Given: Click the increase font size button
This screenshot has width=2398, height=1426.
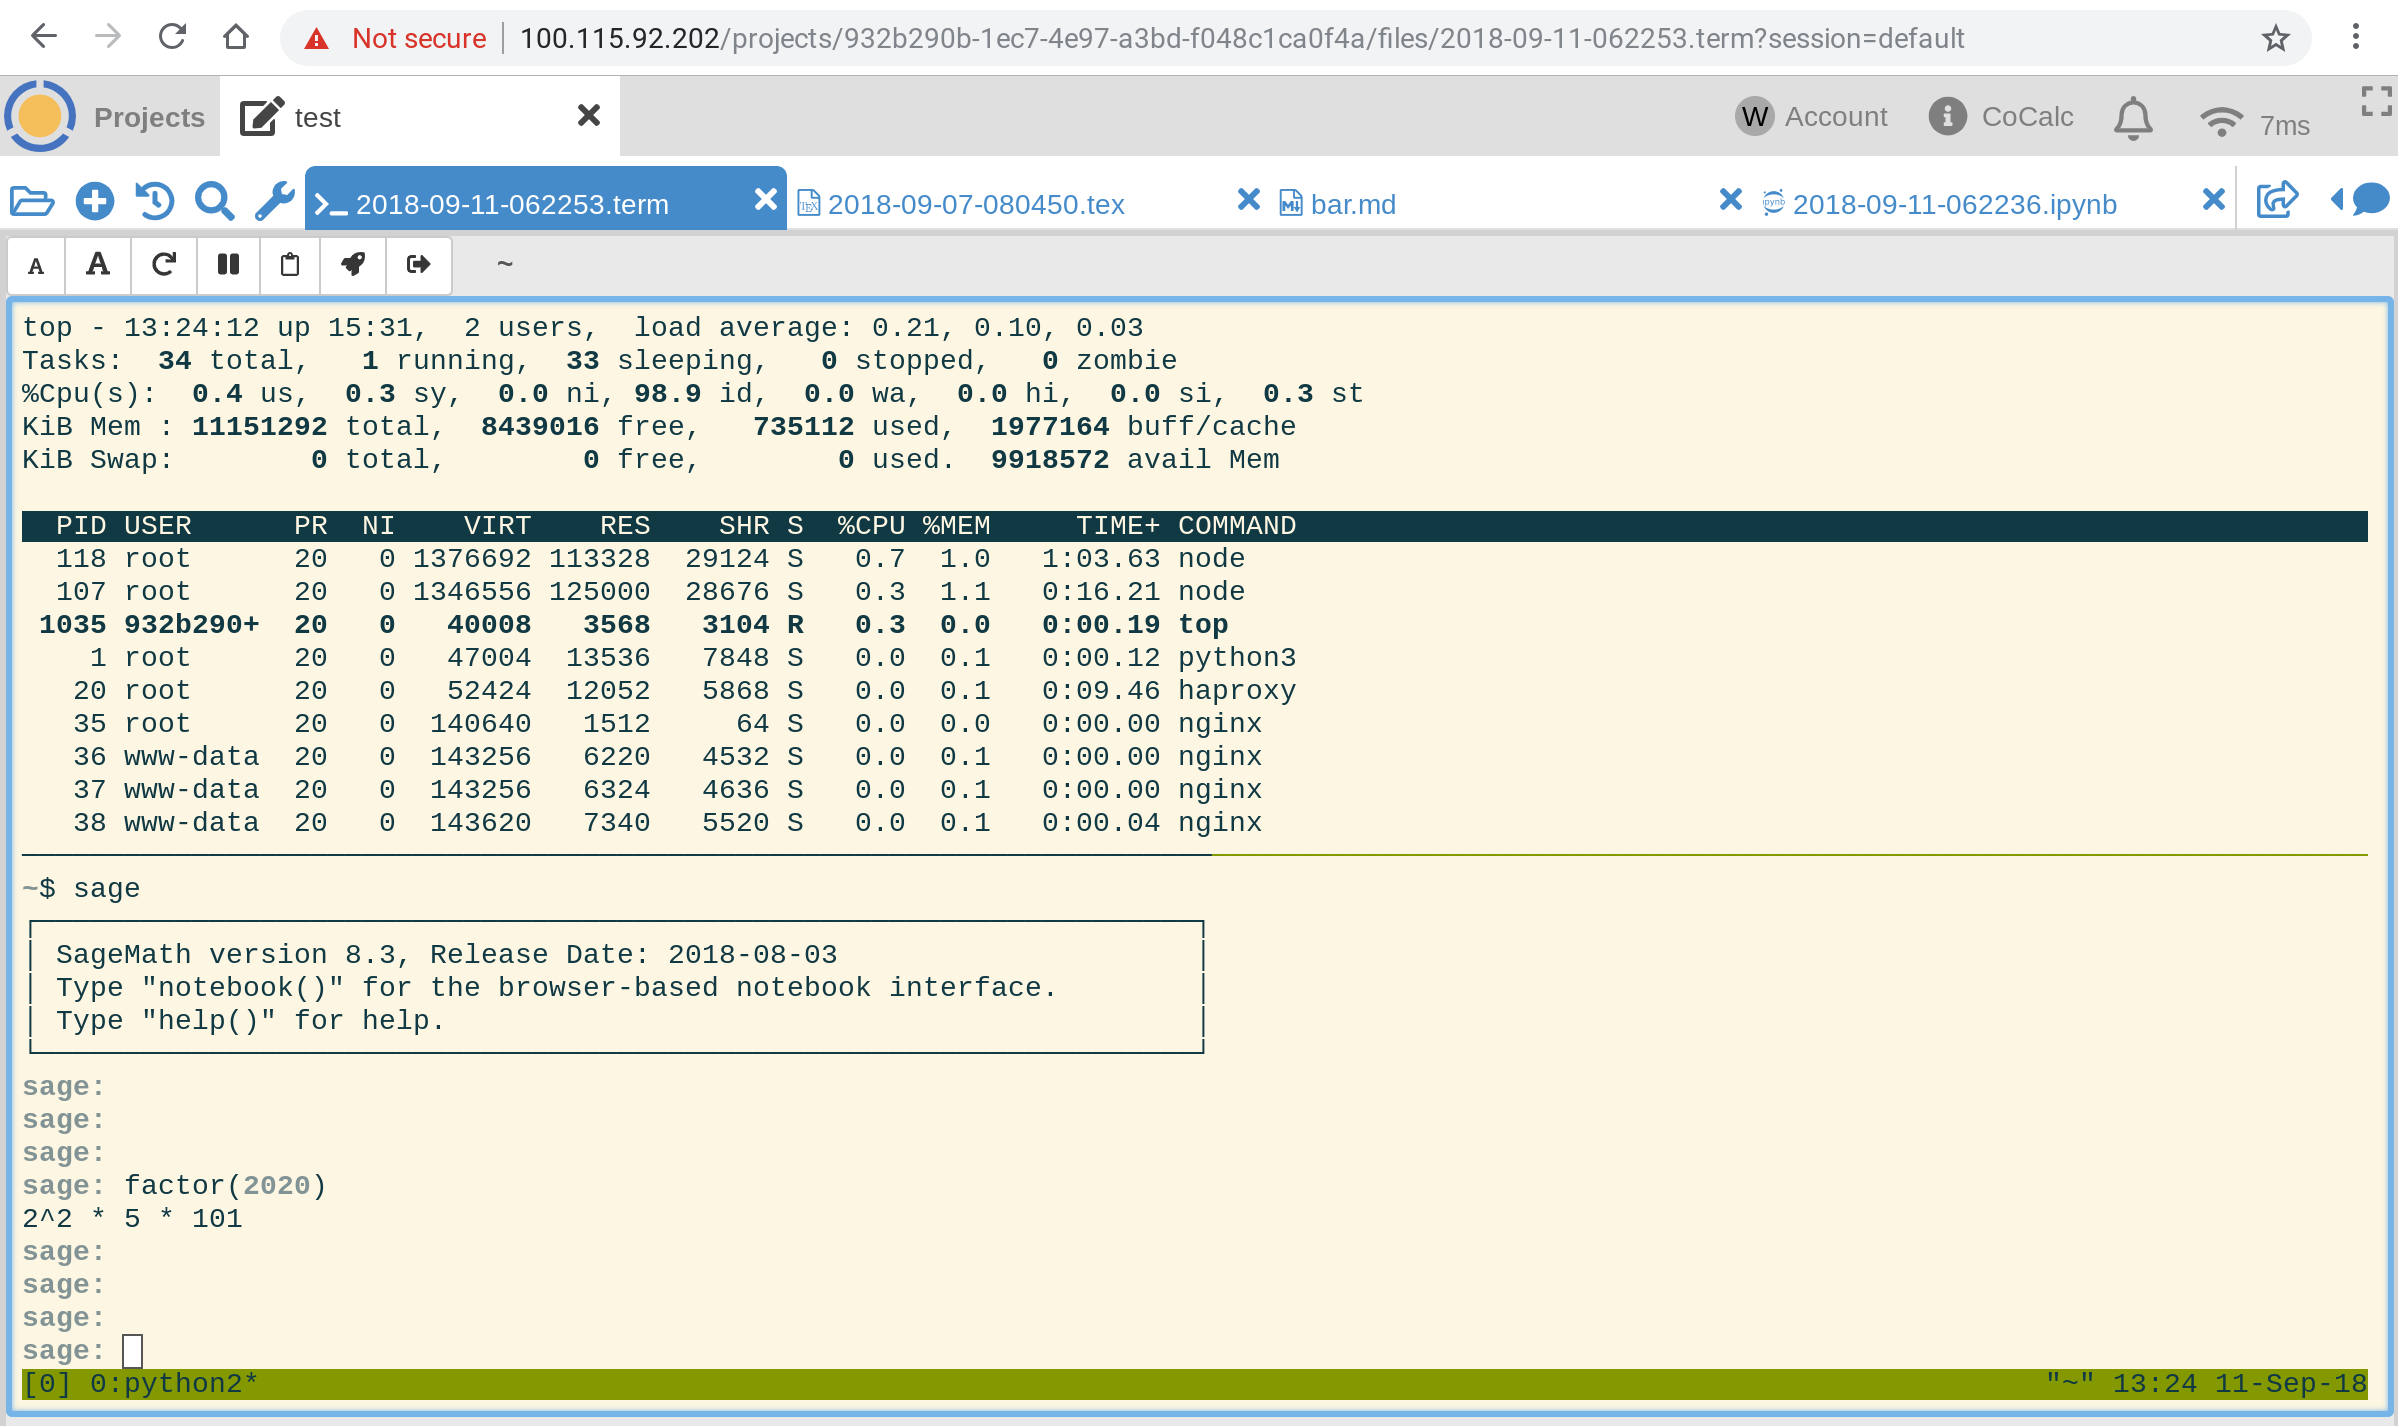Looking at the screenshot, I should coord(97,265).
